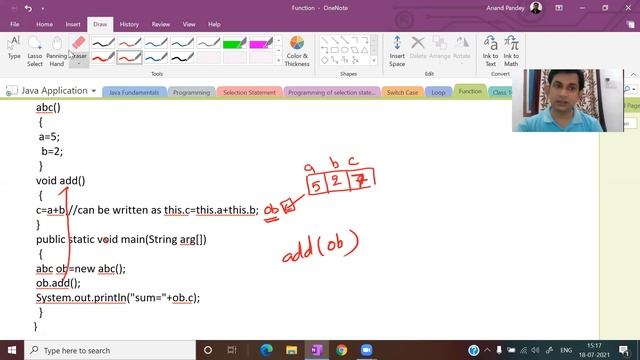The image size is (640, 360).
Task: Pick the black thin pen, top row
Action: pos(103,43)
